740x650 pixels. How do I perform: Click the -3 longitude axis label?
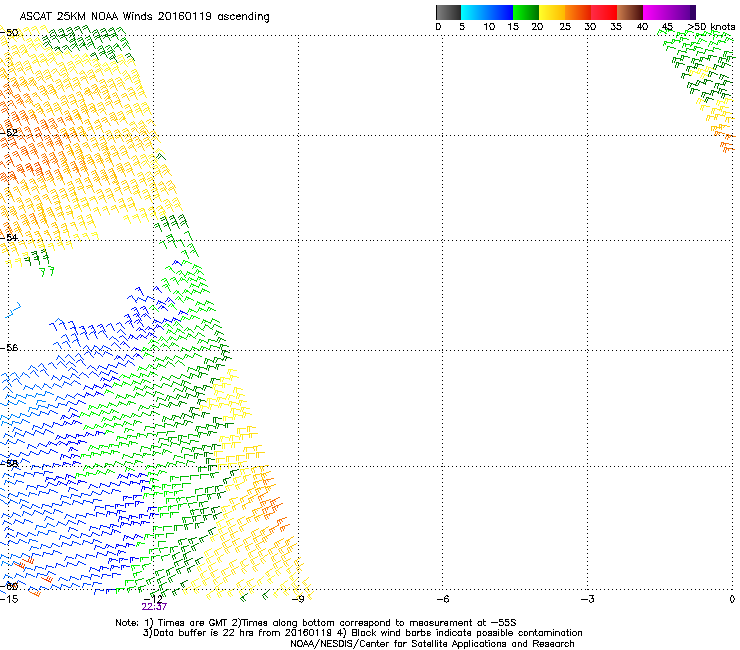pyautogui.click(x=587, y=599)
